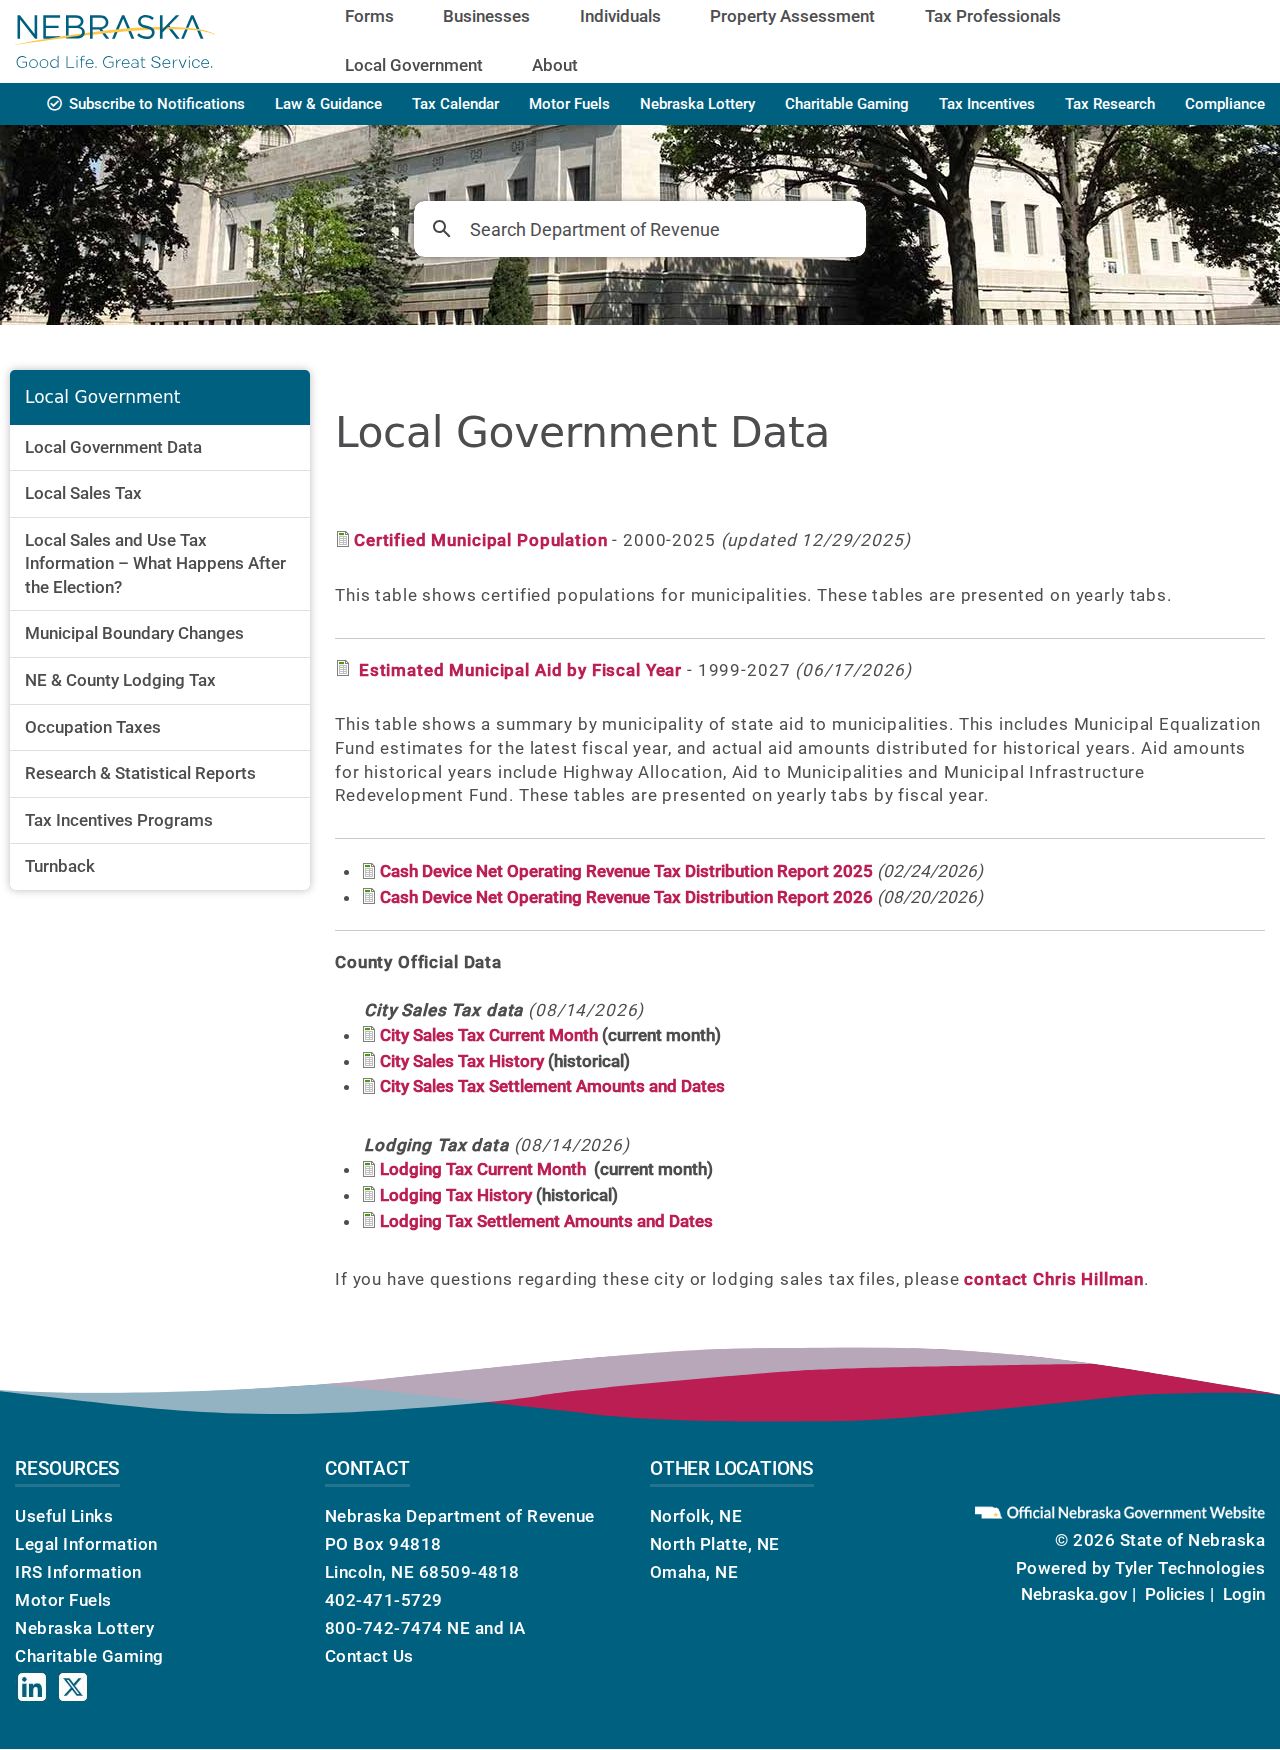The width and height of the screenshot is (1280, 1750).
Task: Open the Property Assessment menu
Action: point(792,16)
